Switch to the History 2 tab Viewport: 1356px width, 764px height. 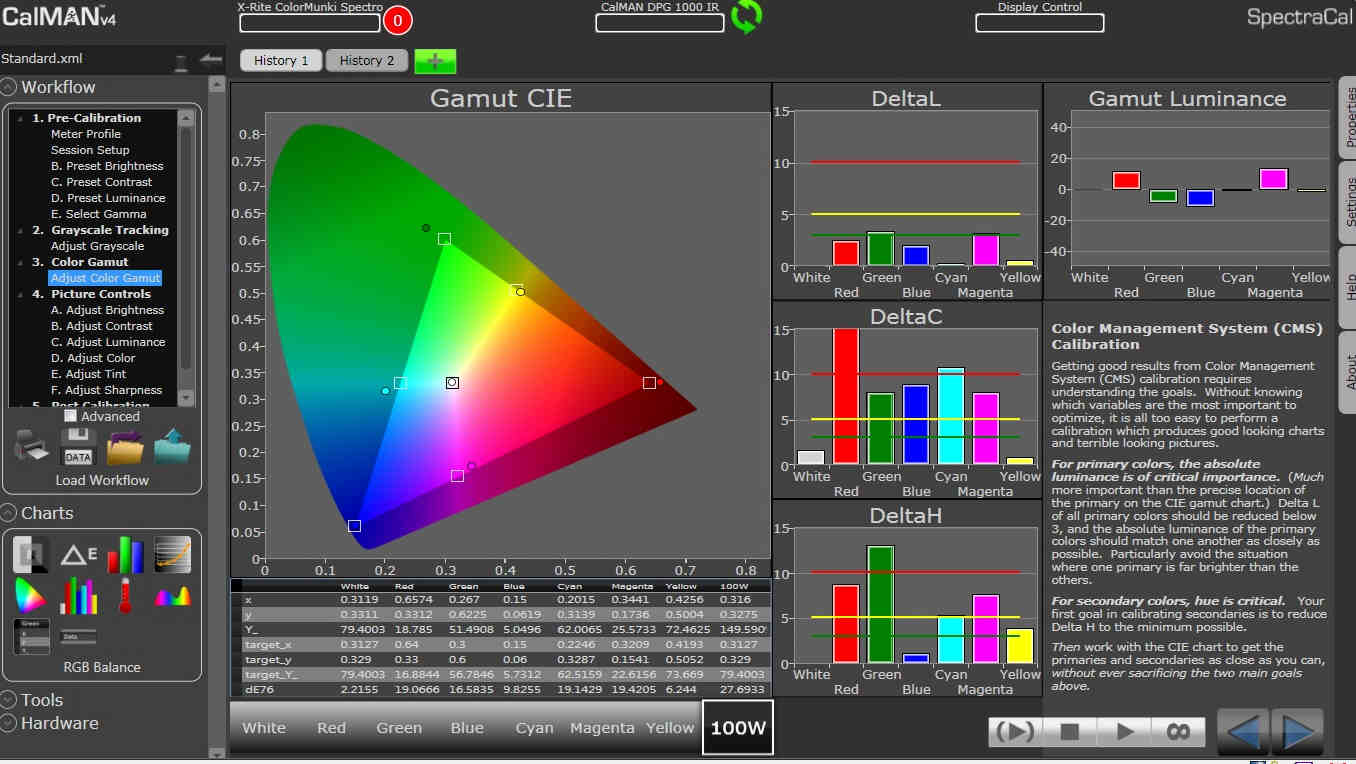pyautogui.click(x=367, y=60)
